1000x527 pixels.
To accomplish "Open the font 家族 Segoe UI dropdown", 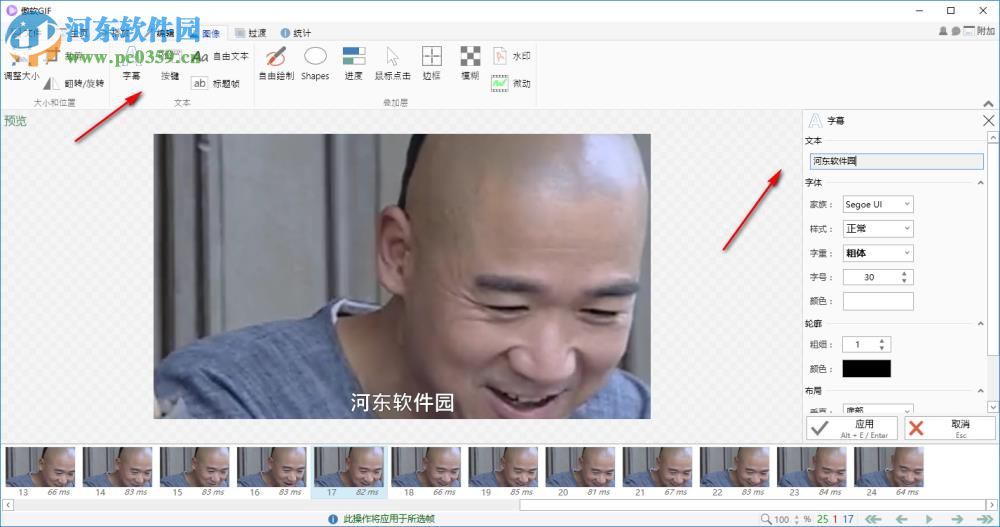I will pos(878,204).
